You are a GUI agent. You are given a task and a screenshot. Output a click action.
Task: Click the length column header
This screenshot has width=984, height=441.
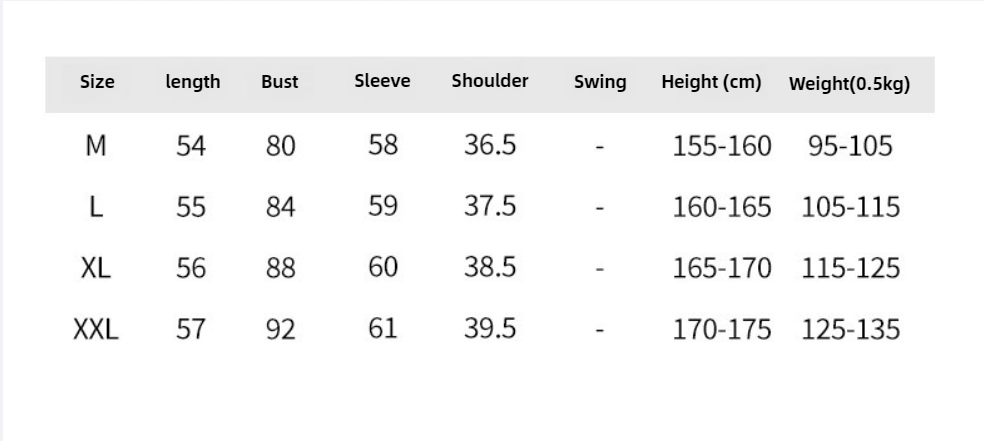pyautogui.click(x=193, y=82)
